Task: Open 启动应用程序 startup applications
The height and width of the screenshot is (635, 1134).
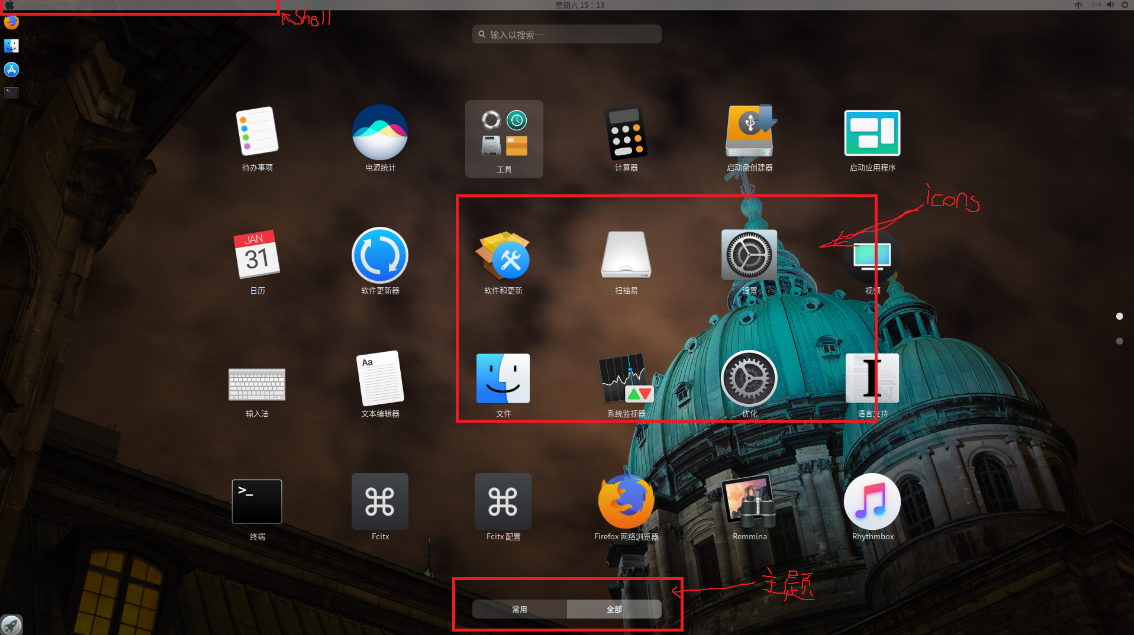Action: (x=872, y=132)
